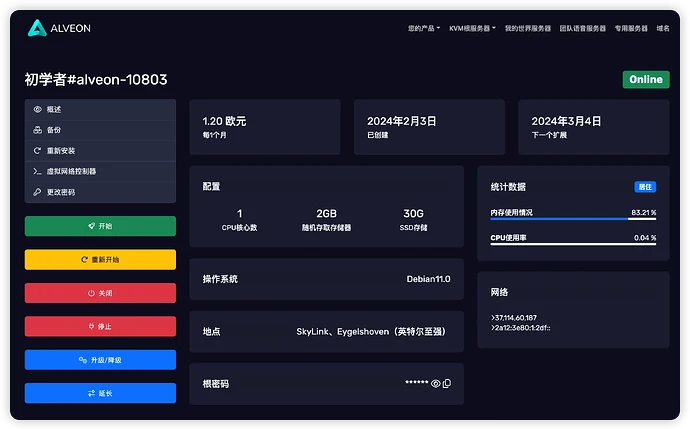Open 团队语音服务器 nav item

583,28
